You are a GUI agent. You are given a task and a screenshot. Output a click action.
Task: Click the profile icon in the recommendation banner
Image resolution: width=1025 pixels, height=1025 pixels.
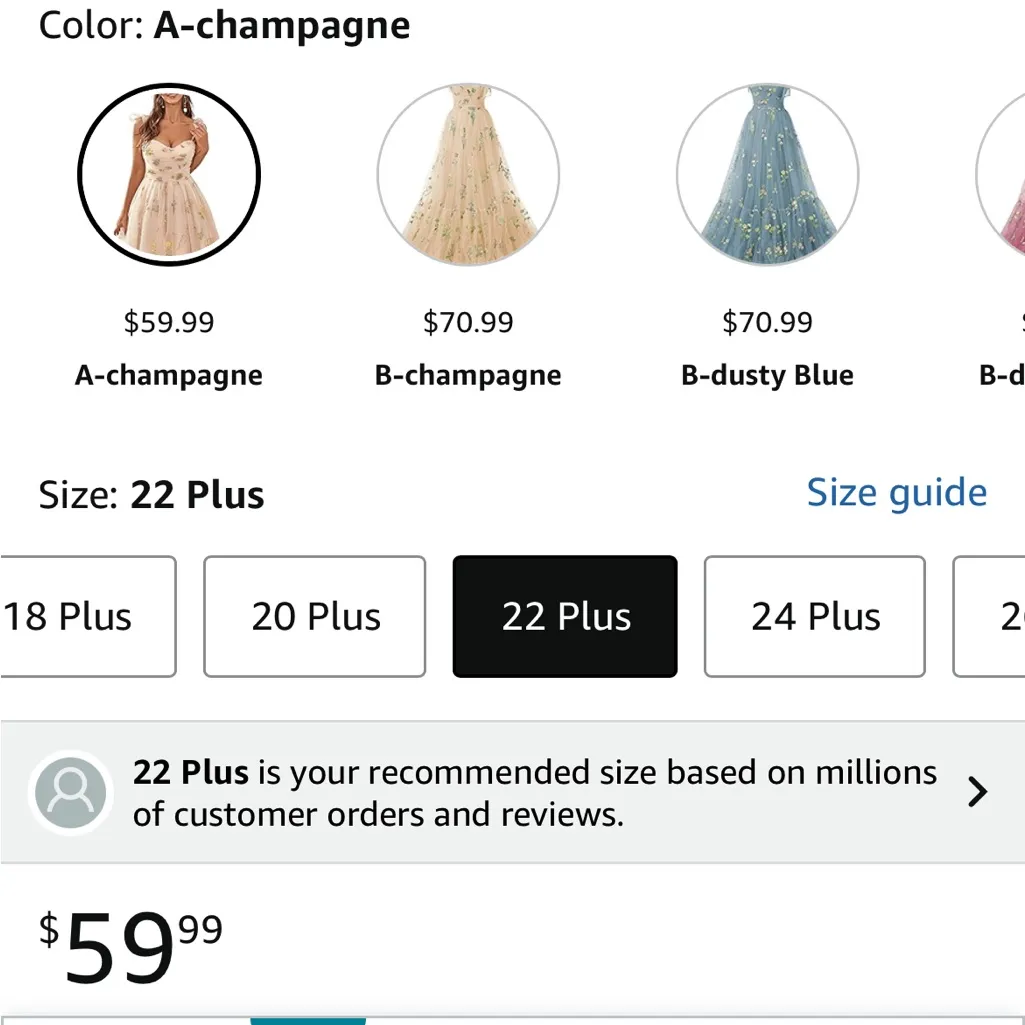coord(70,791)
